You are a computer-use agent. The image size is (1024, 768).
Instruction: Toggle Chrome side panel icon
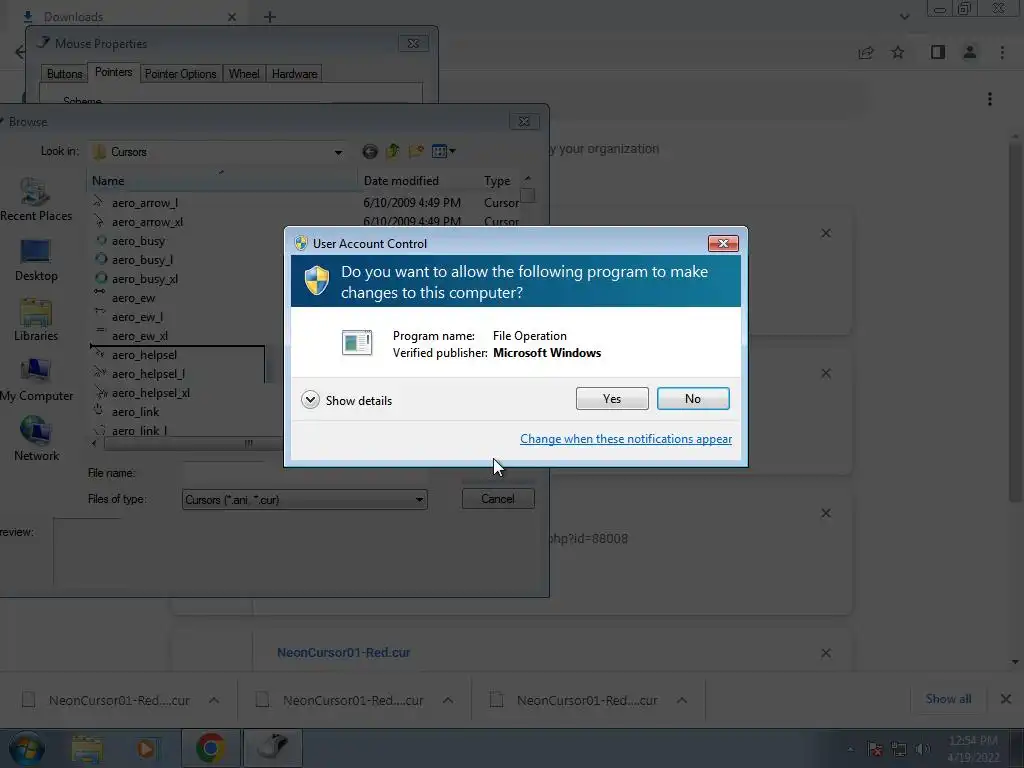tap(938, 52)
